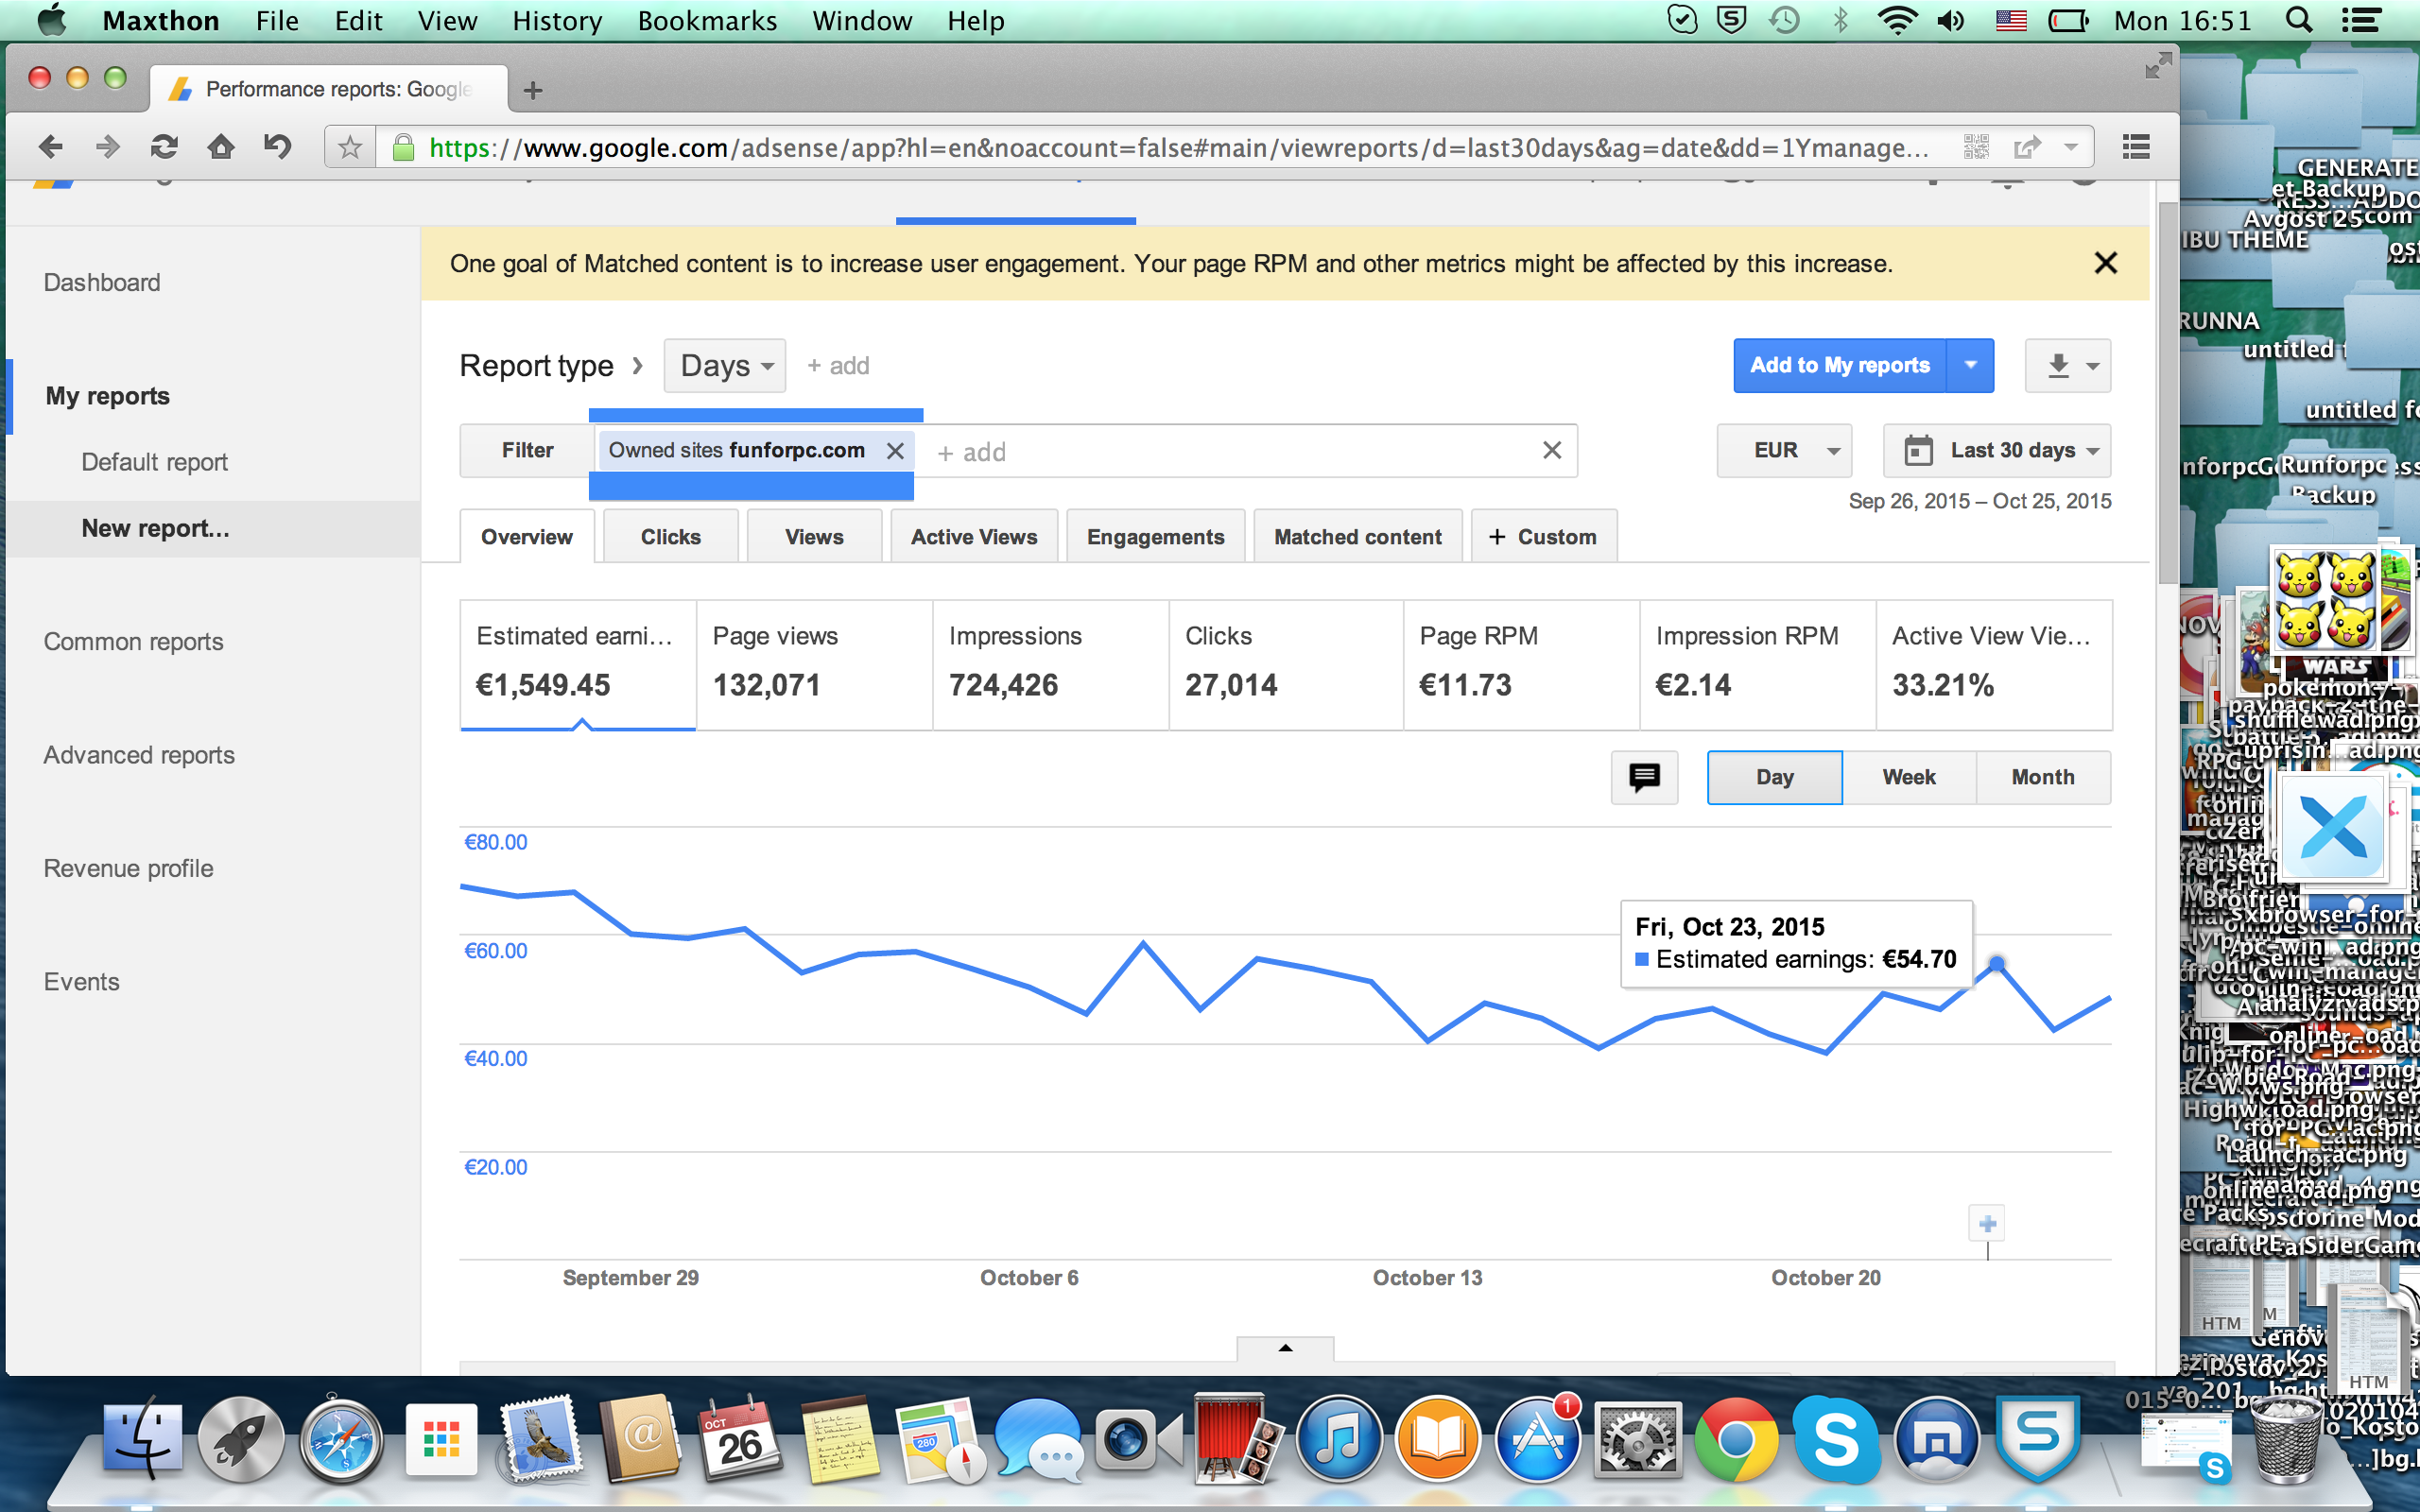Expand the Last 30 days date picker
Viewport: 2420px width, 1512px height.
coord(1997,451)
